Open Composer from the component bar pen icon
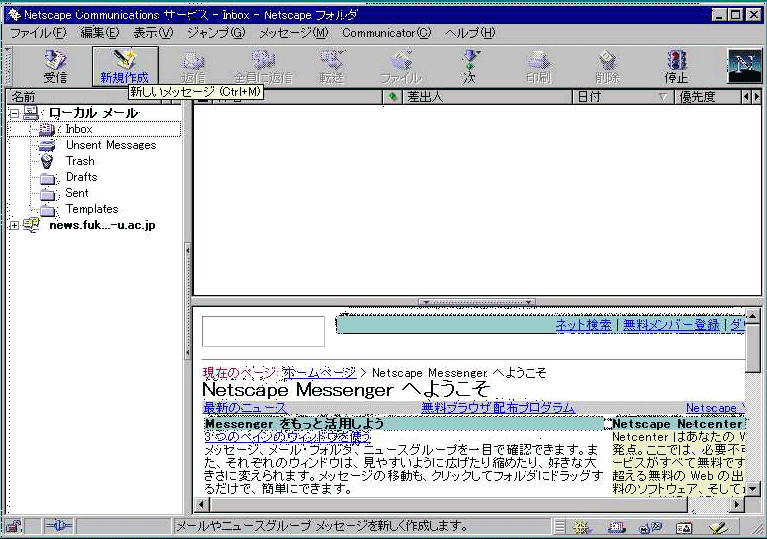The height and width of the screenshot is (539, 767). 718,527
